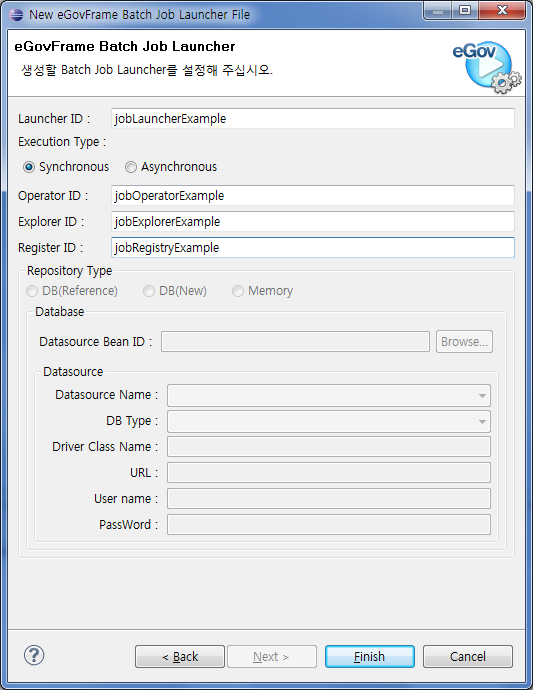
Task: Browse for Datasource Bean ID
Action: (464, 341)
